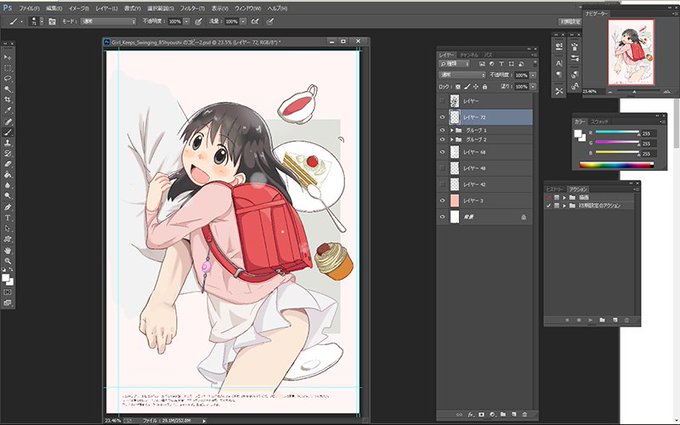Viewport: 680px width, 425px height.
Task: Click the color spectrum bar in Color panel
Action: [x=617, y=165]
